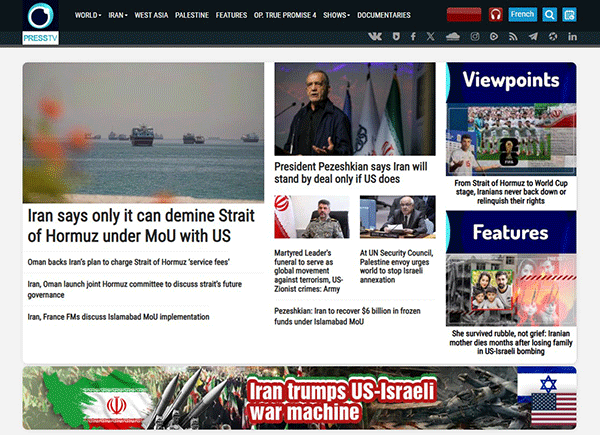
Task: Click the round globe-like icon before LinkedIn
Action: coord(553,36)
